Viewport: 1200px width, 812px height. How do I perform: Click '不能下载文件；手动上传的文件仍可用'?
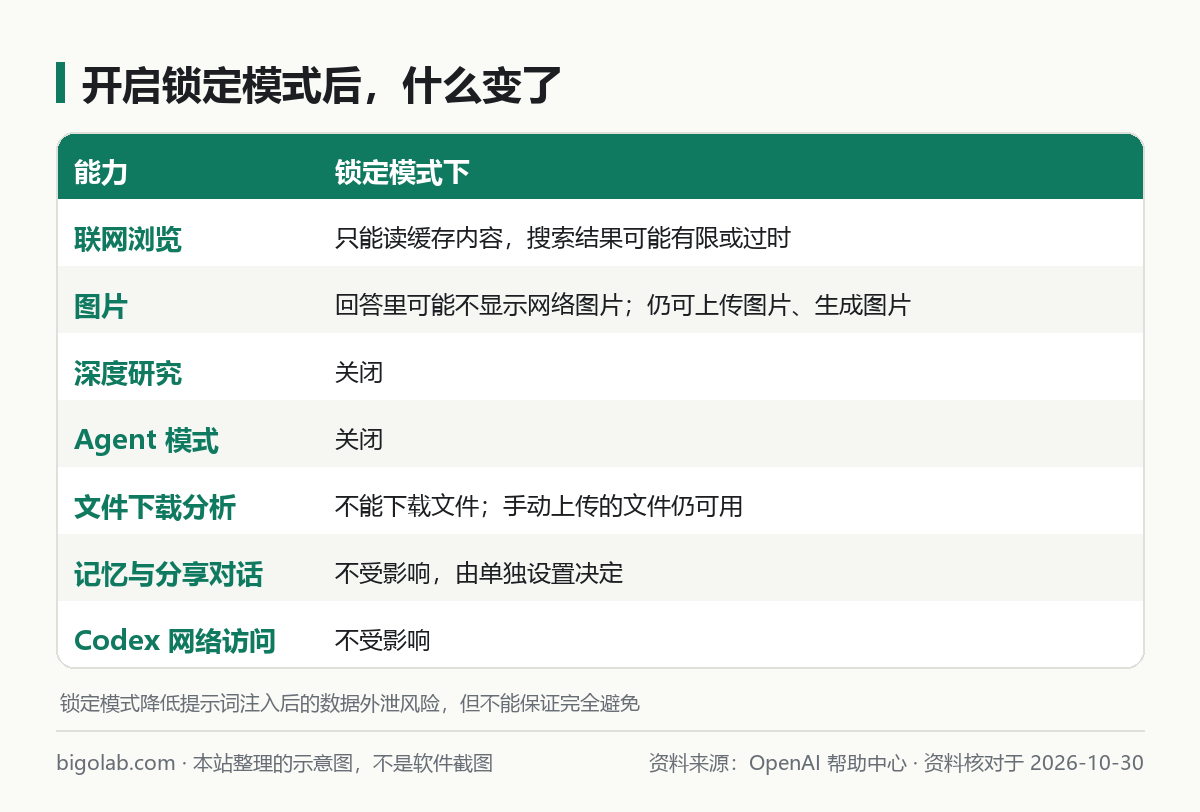click(539, 507)
